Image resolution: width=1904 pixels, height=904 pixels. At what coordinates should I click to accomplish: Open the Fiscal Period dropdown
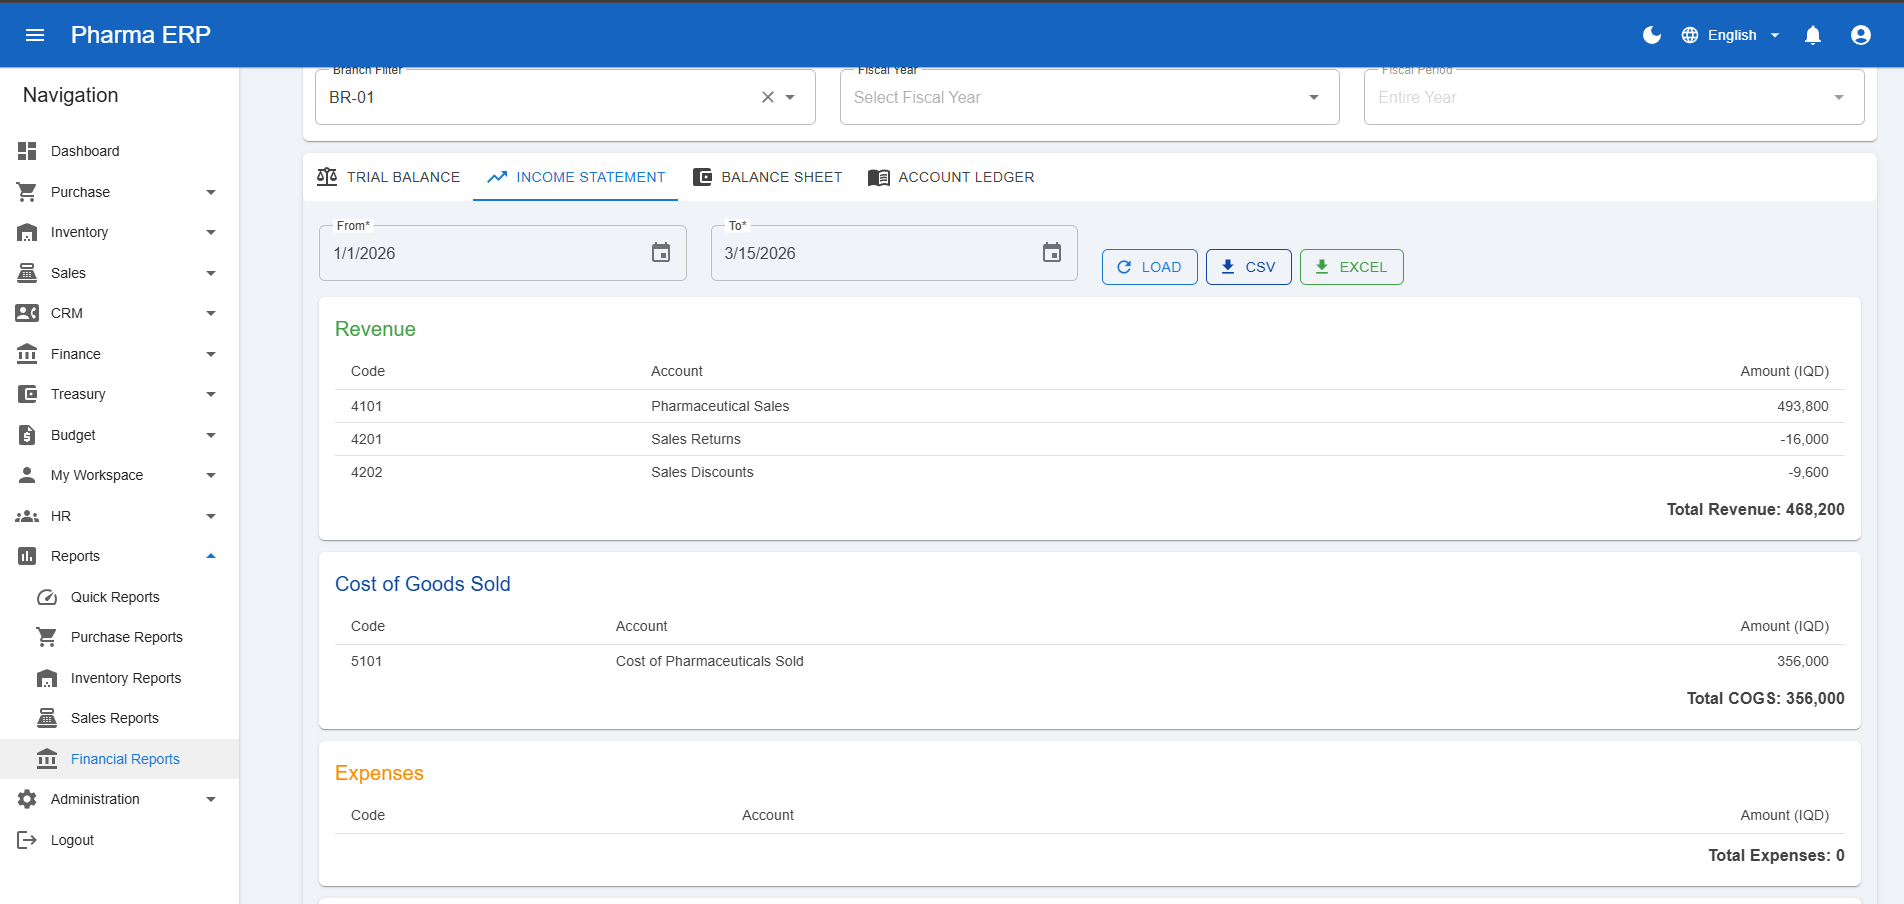(1838, 97)
